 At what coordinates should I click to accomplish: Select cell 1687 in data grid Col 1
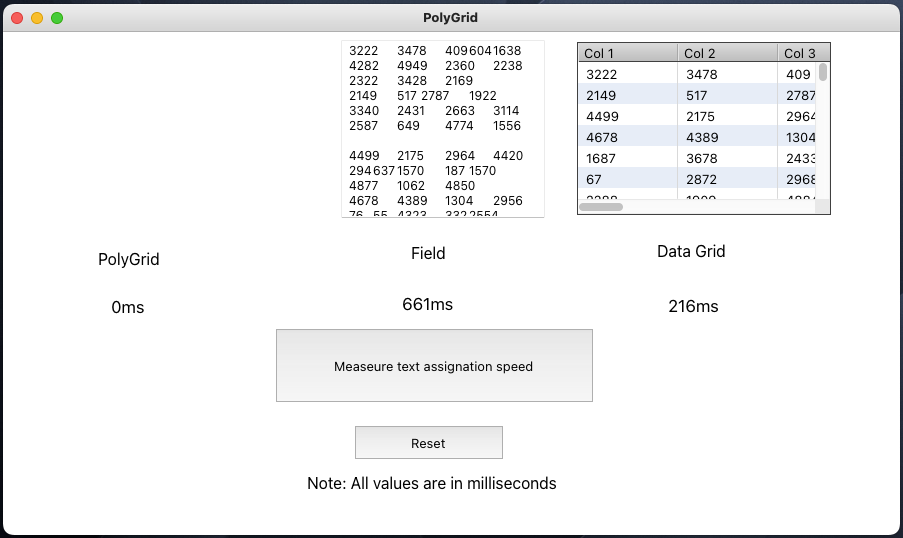coord(601,158)
